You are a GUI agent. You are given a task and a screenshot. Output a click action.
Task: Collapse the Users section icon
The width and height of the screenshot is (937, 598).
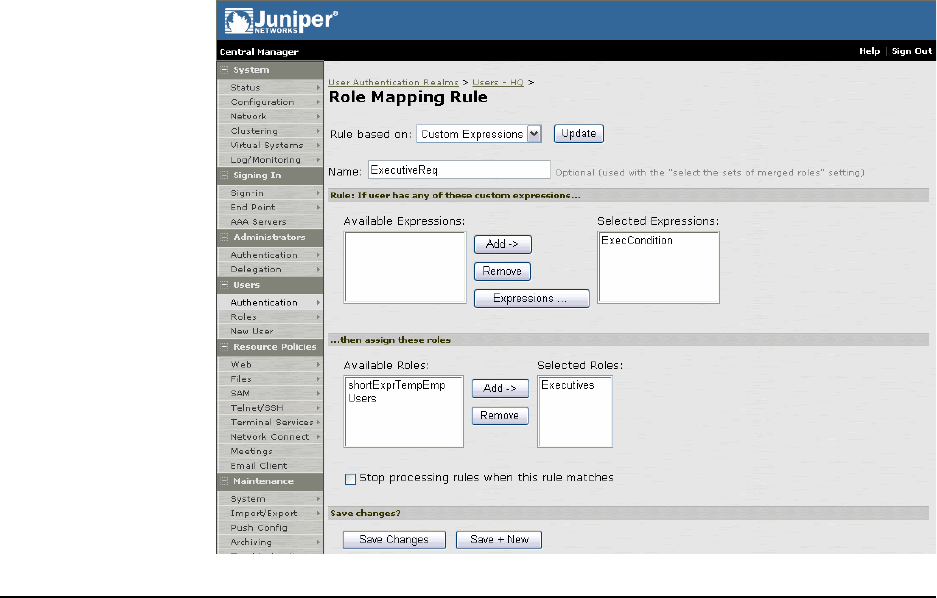click(x=225, y=285)
